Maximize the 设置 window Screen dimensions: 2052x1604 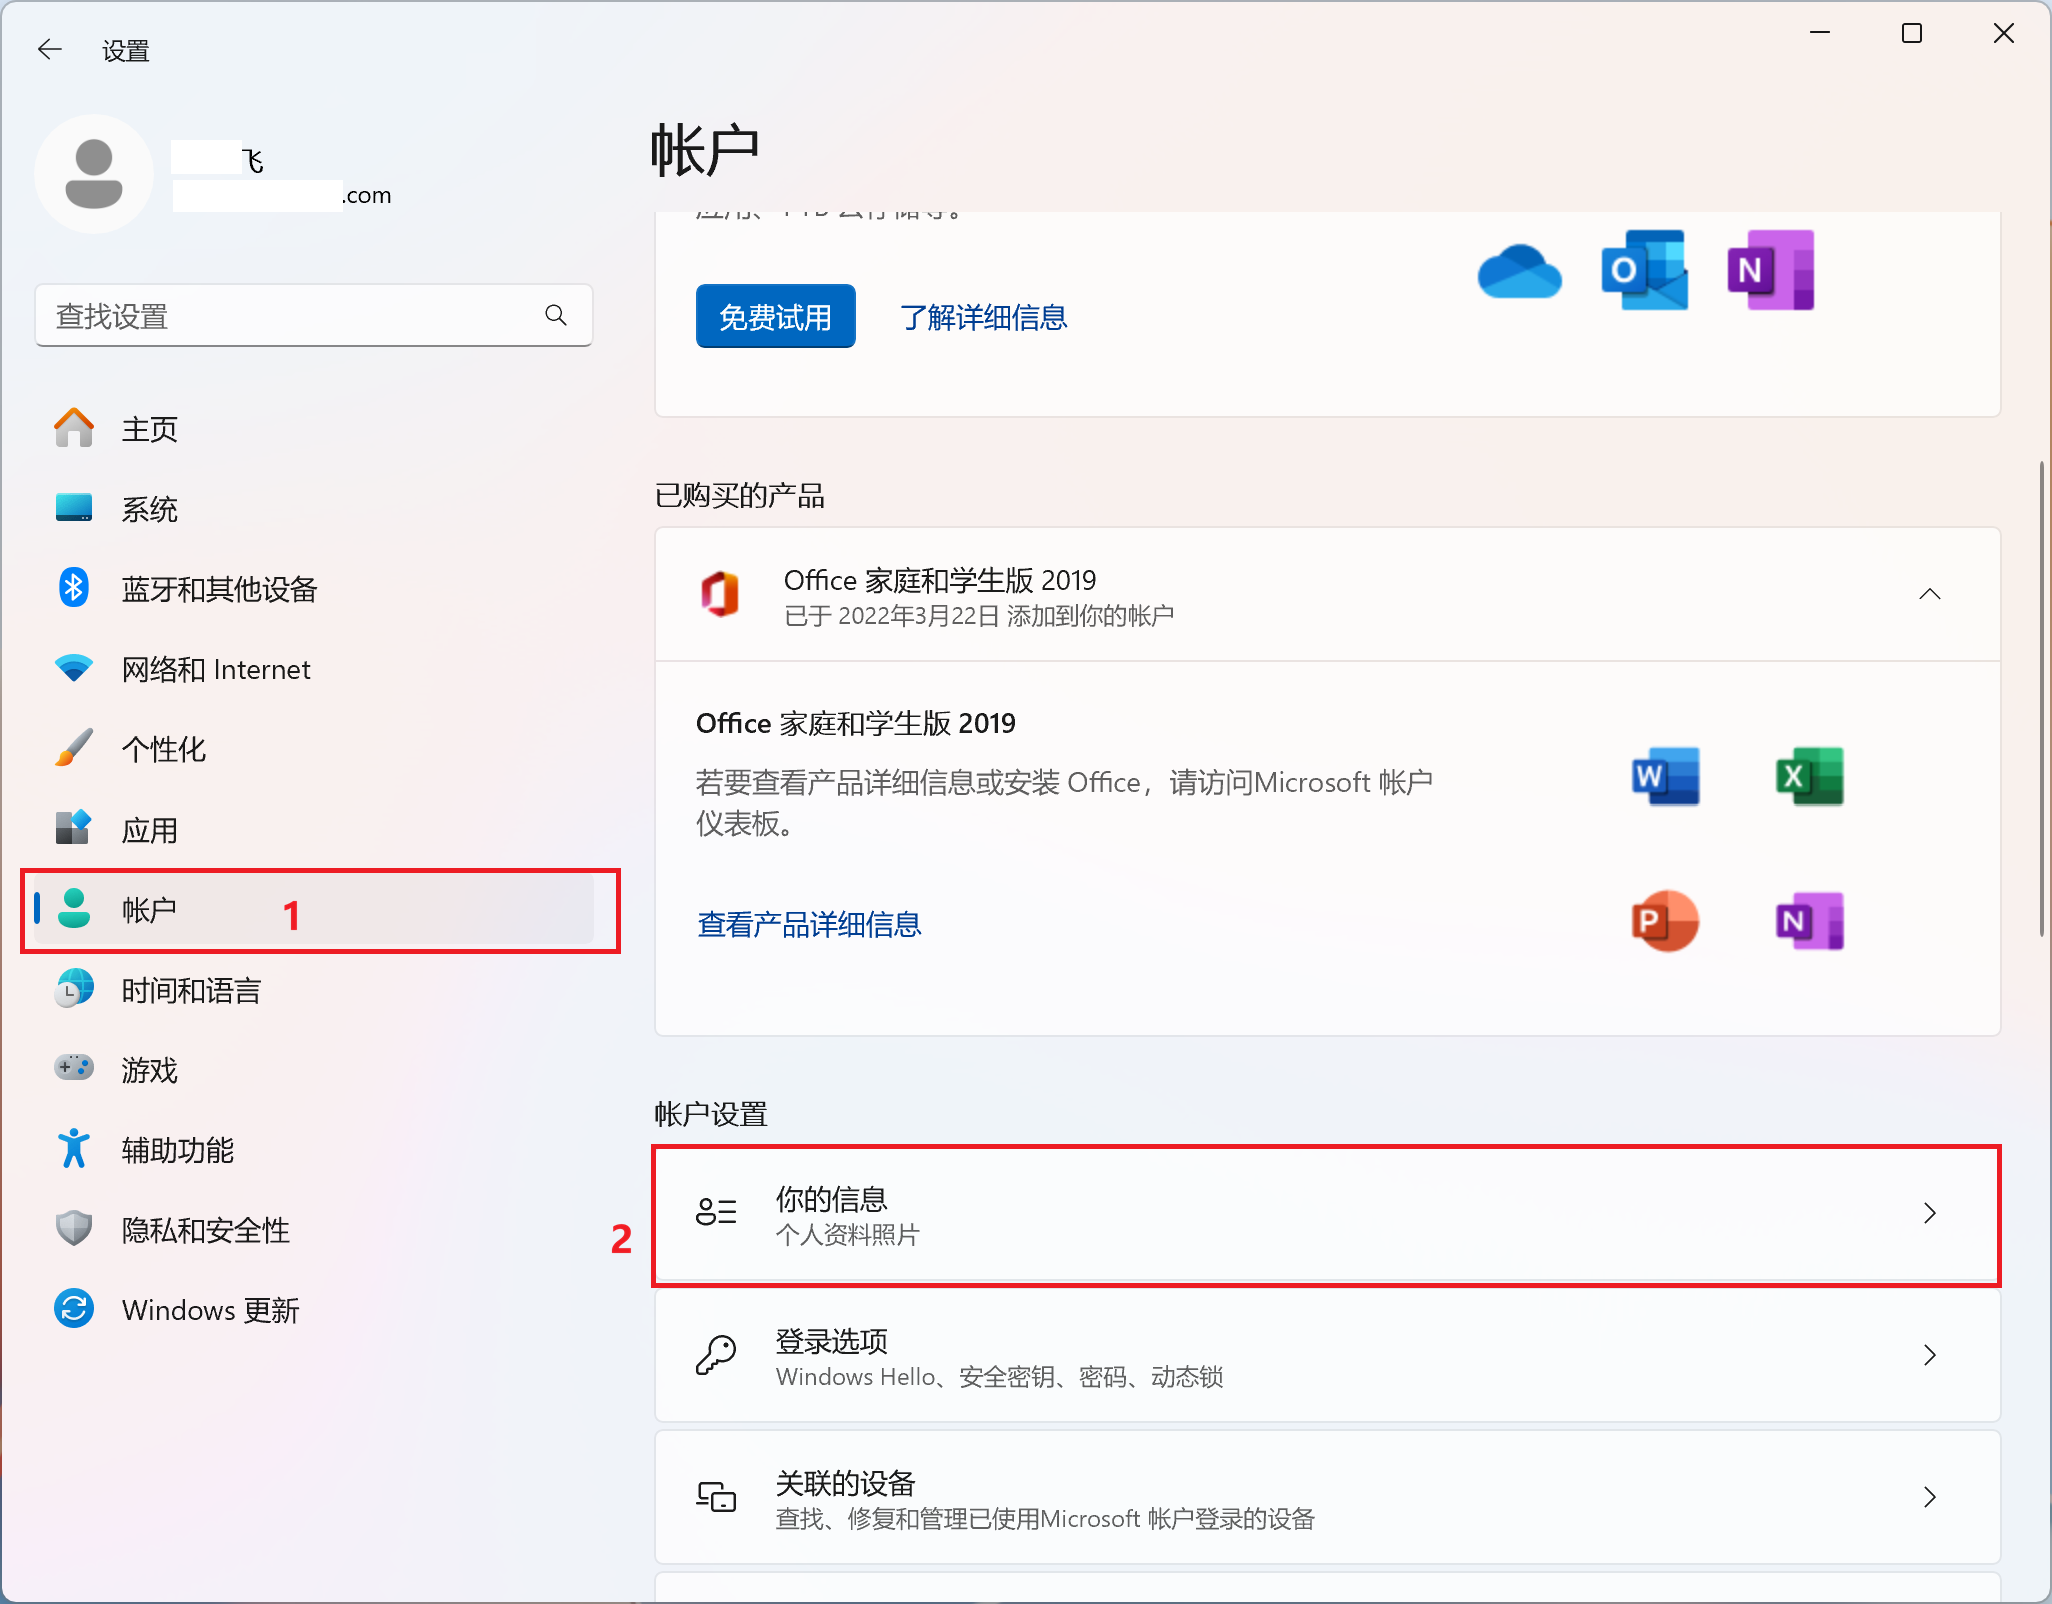(x=1912, y=34)
